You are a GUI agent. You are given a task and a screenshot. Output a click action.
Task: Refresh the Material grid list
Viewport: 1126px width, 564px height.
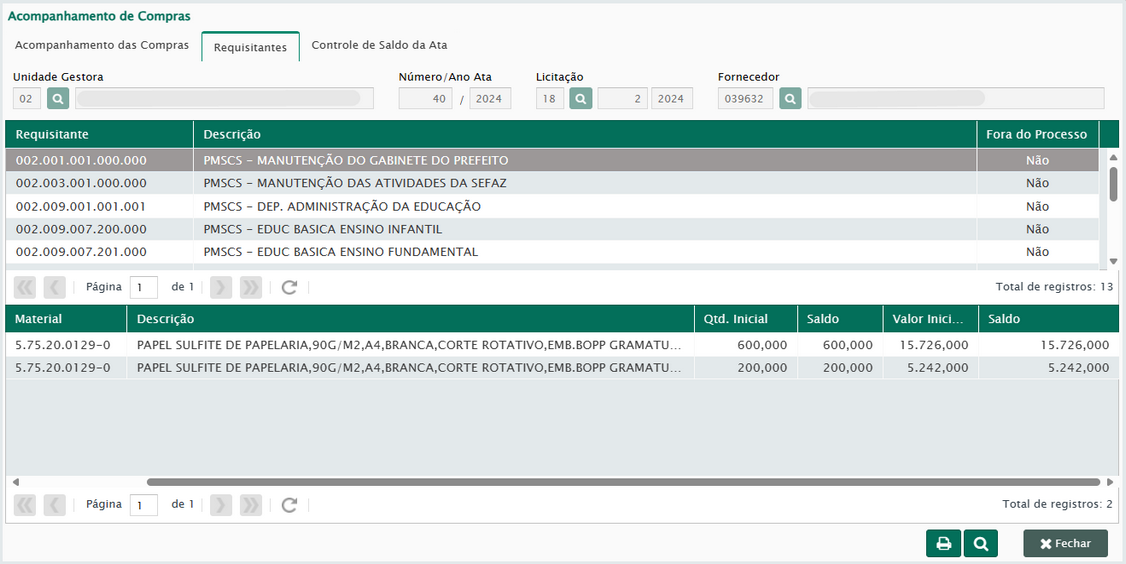point(289,505)
